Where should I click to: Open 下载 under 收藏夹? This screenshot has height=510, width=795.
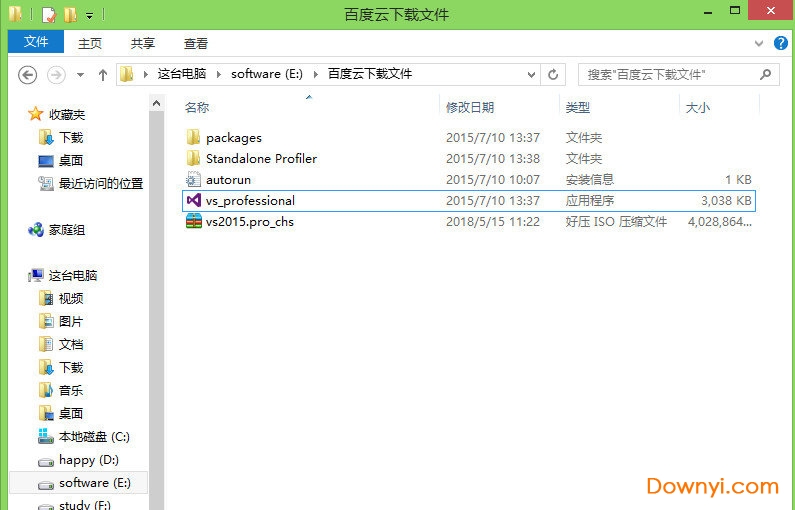point(70,137)
